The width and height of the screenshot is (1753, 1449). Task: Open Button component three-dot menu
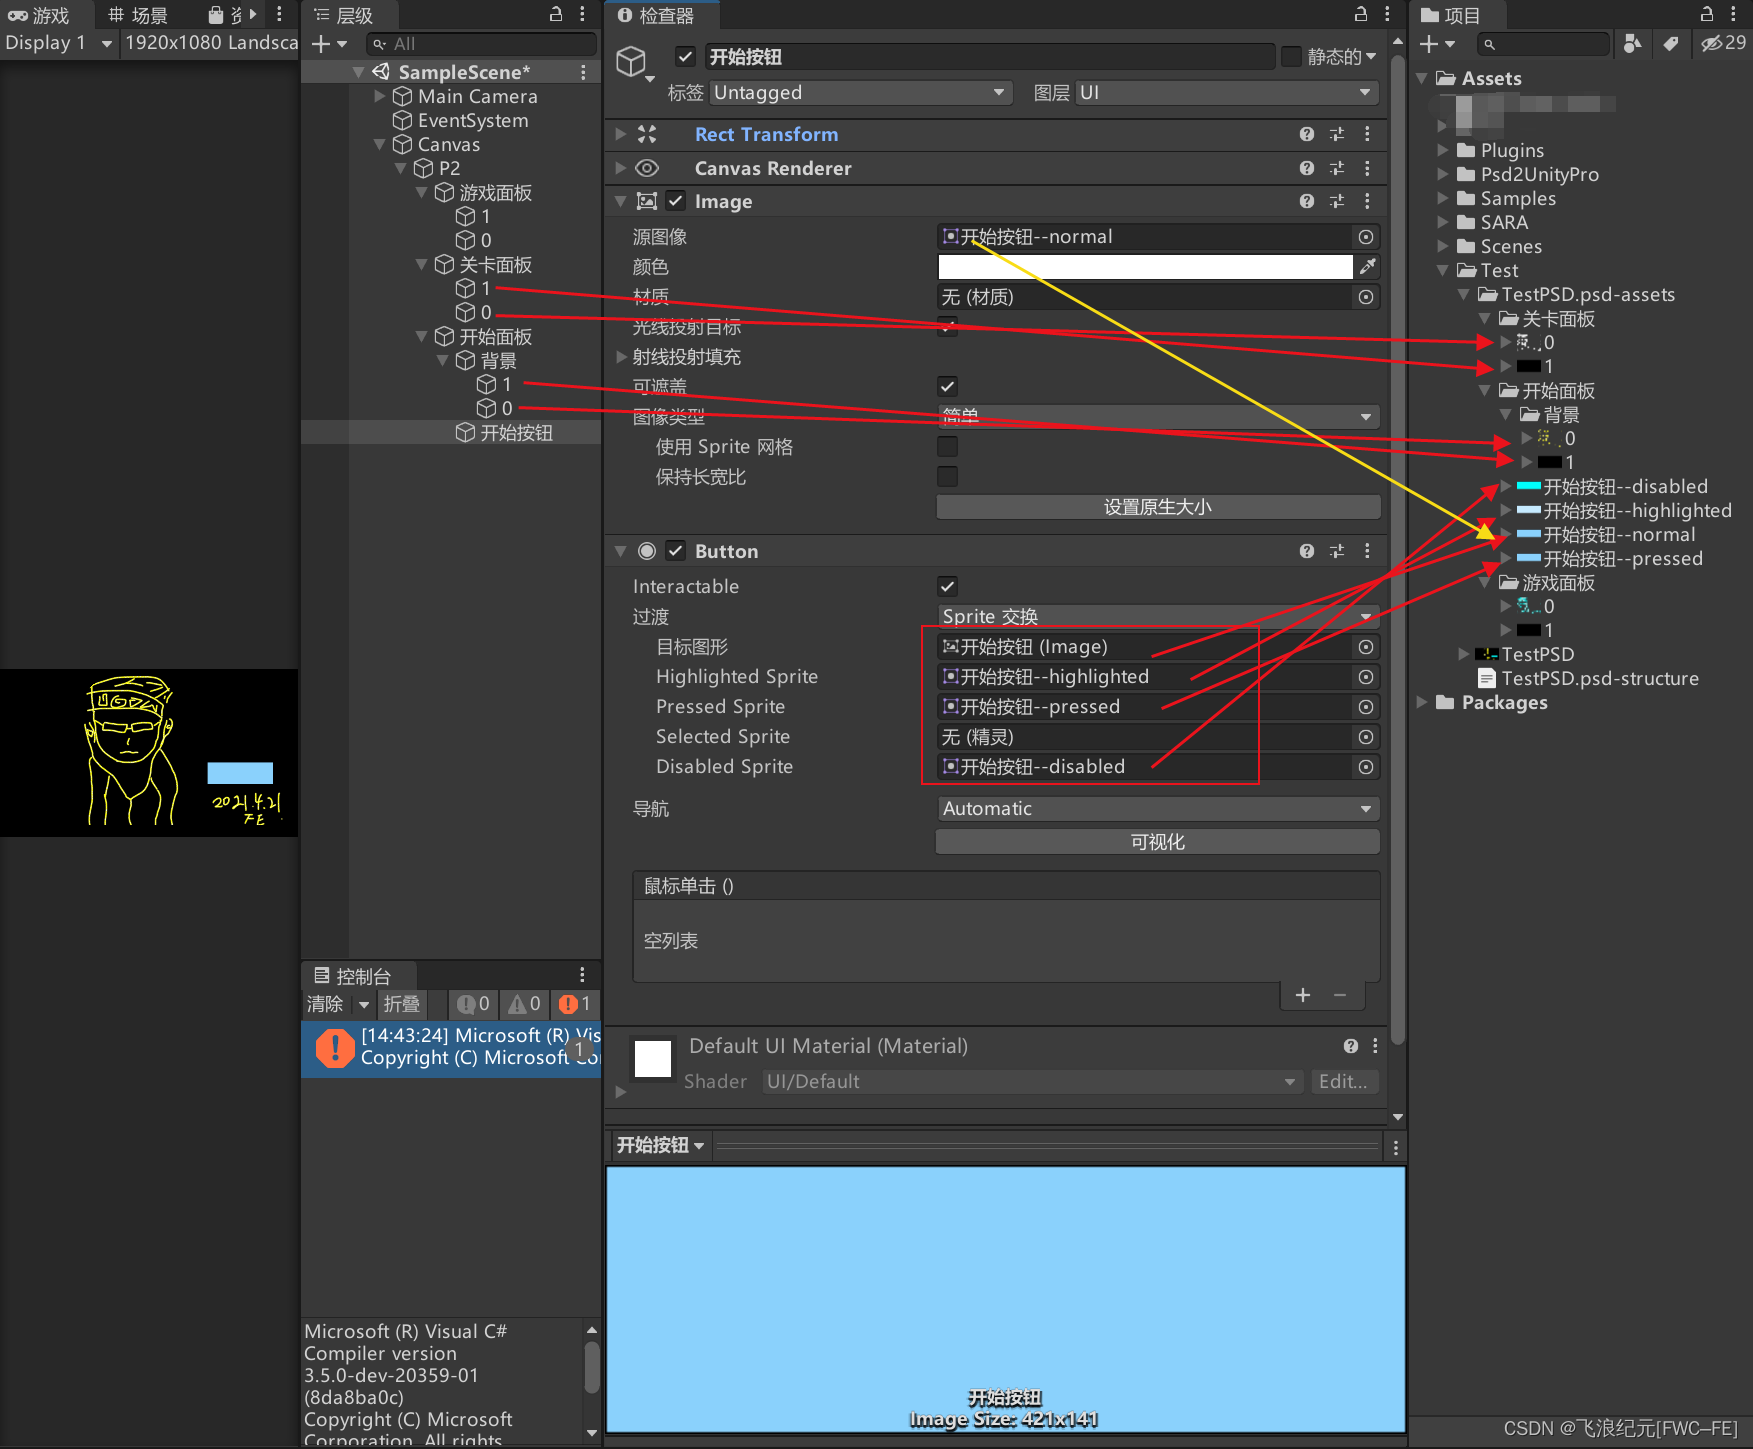(x=1367, y=551)
